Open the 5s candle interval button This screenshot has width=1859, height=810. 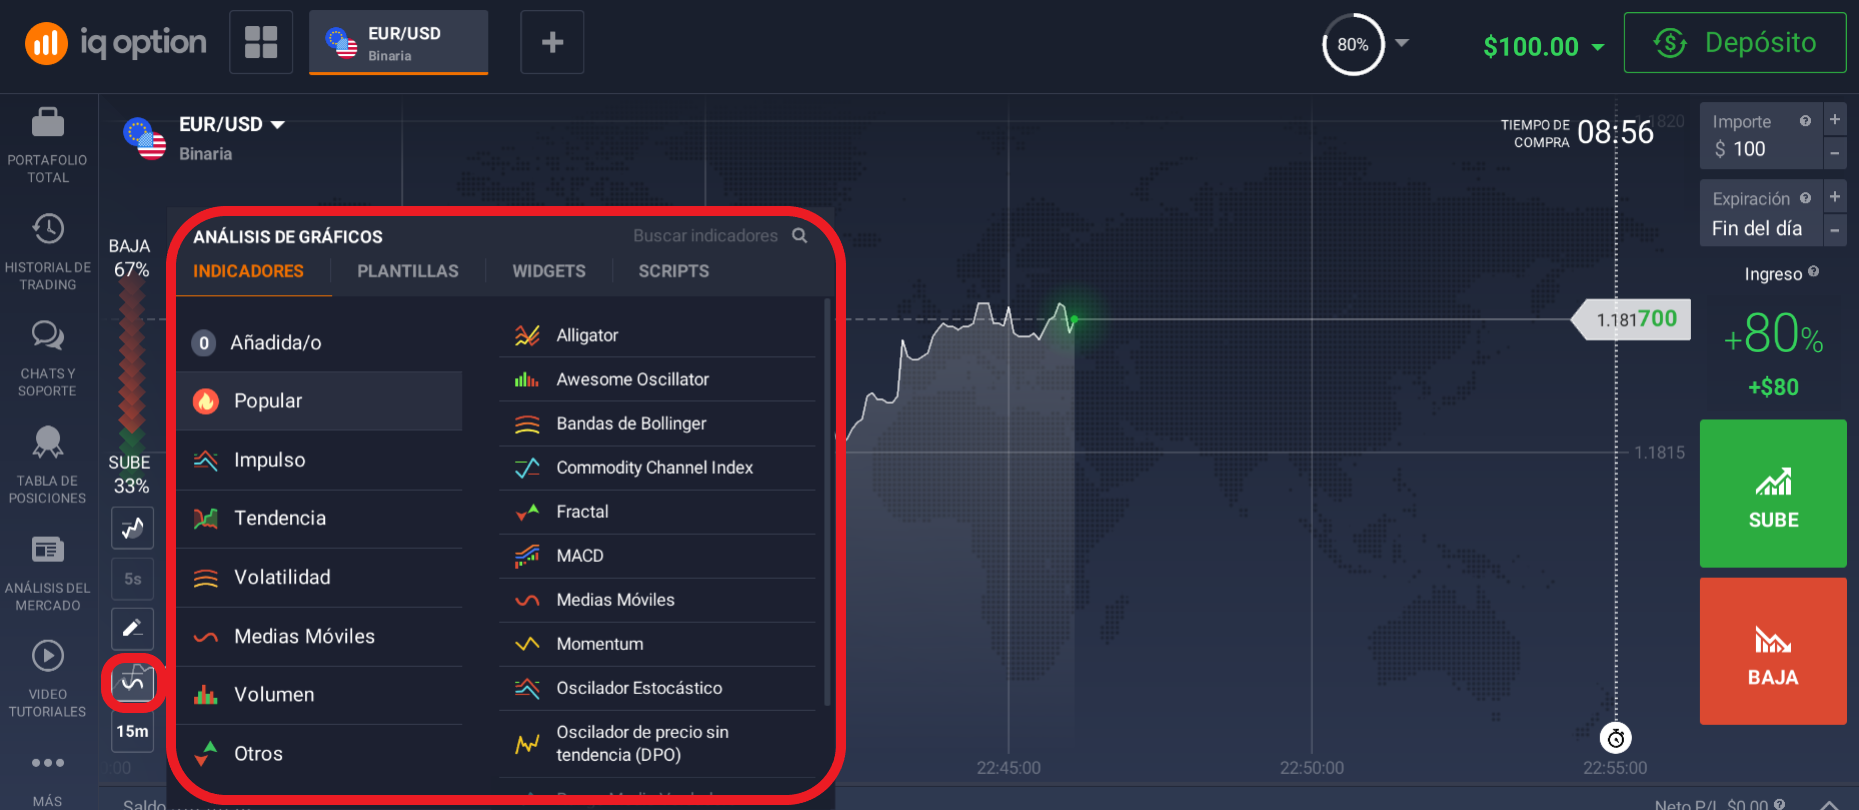pyautogui.click(x=132, y=579)
